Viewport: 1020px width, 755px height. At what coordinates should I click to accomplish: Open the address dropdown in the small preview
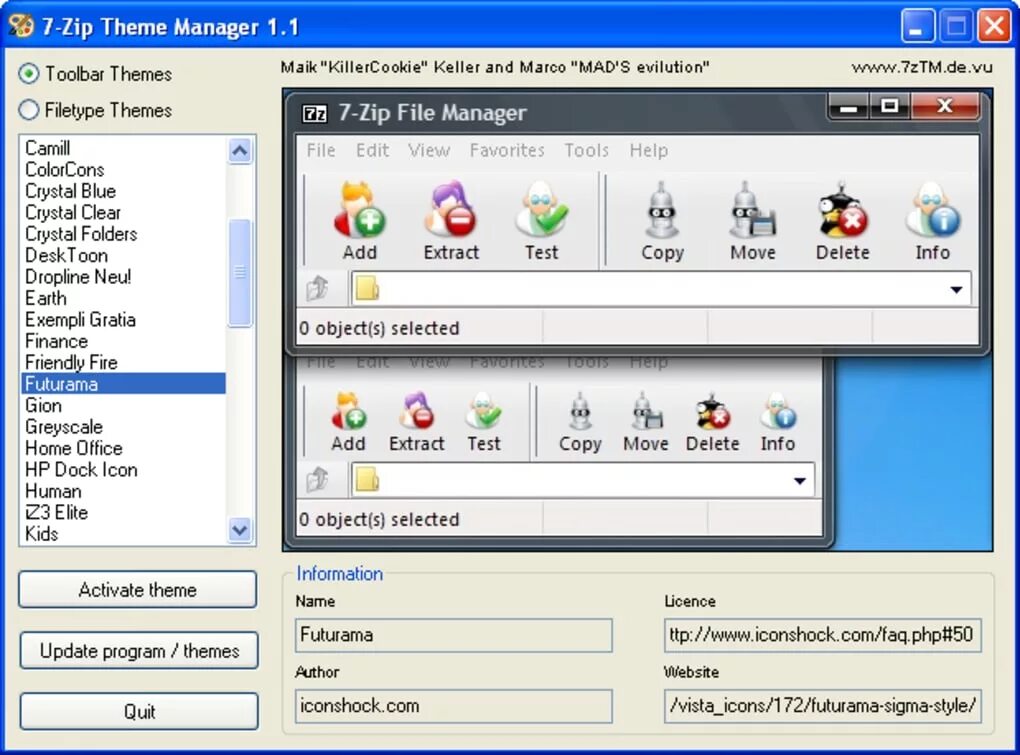point(799,481)
